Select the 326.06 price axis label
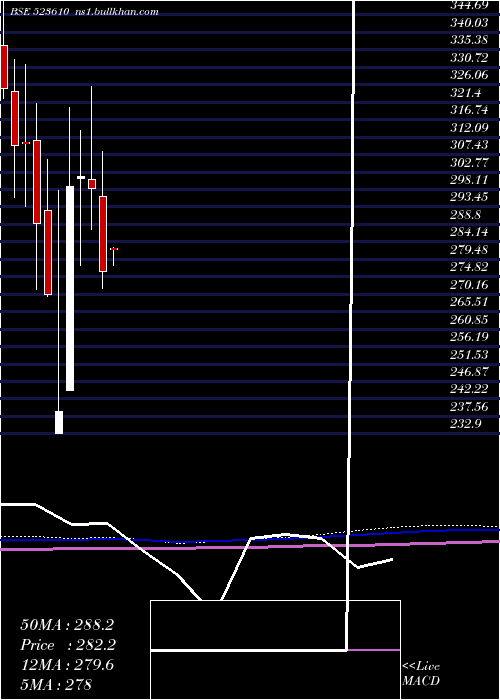Image resolution: width=500 pixels, height=700 pixels. tap(469, 75)
